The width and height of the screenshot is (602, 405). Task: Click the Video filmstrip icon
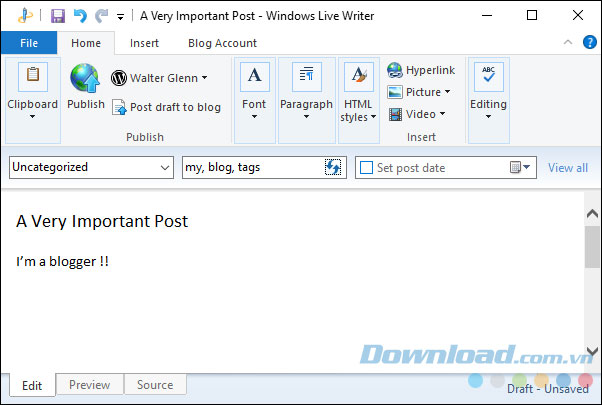point(395,114)
